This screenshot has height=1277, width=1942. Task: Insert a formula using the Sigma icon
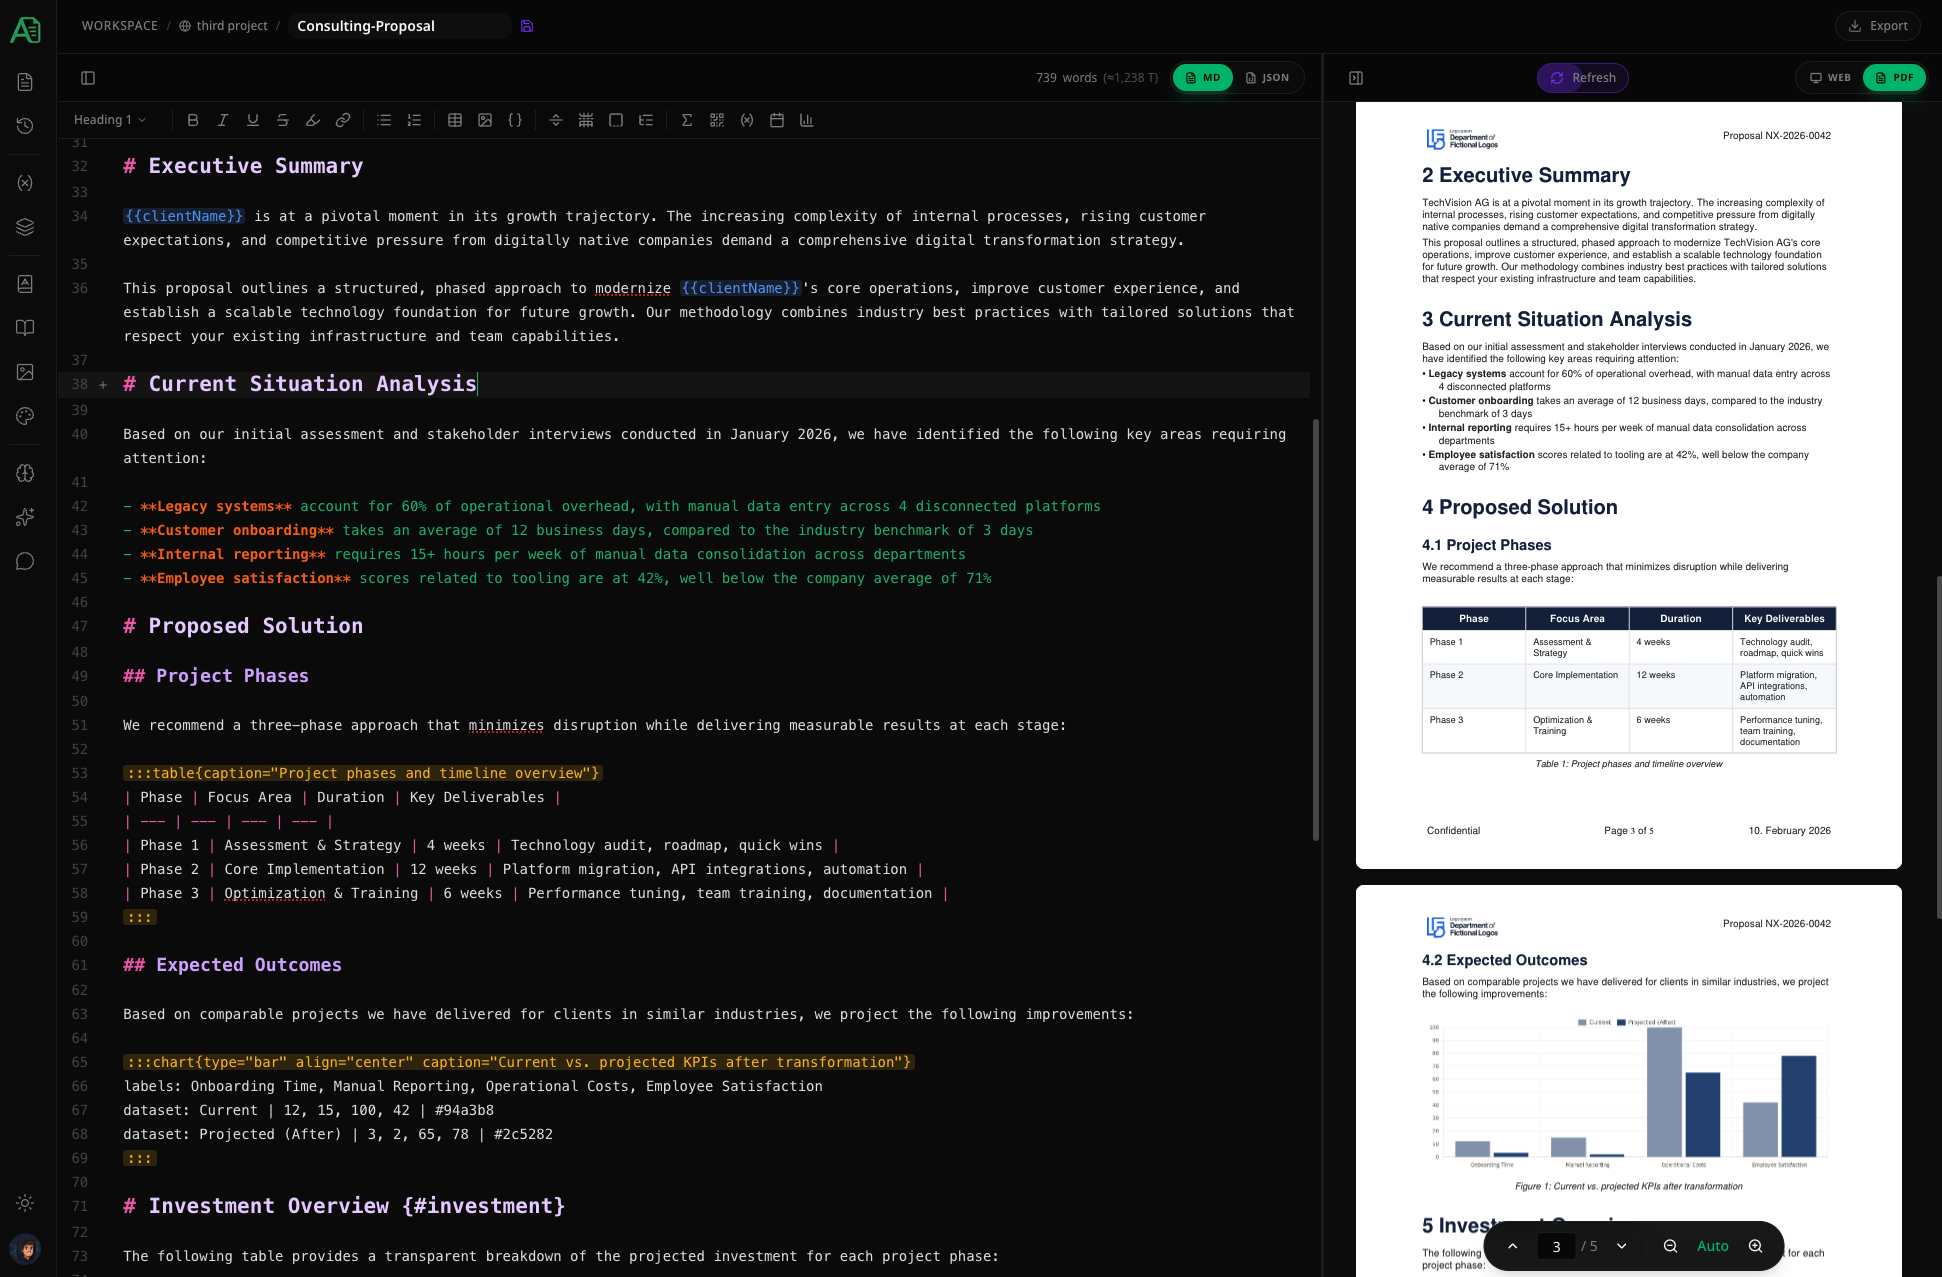687,120
